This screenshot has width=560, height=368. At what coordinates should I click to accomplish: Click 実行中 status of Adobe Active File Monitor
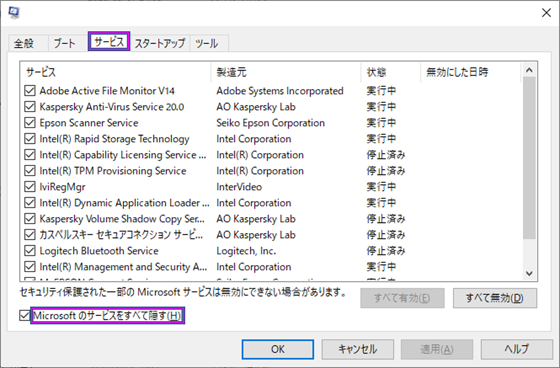pos(381,91)
